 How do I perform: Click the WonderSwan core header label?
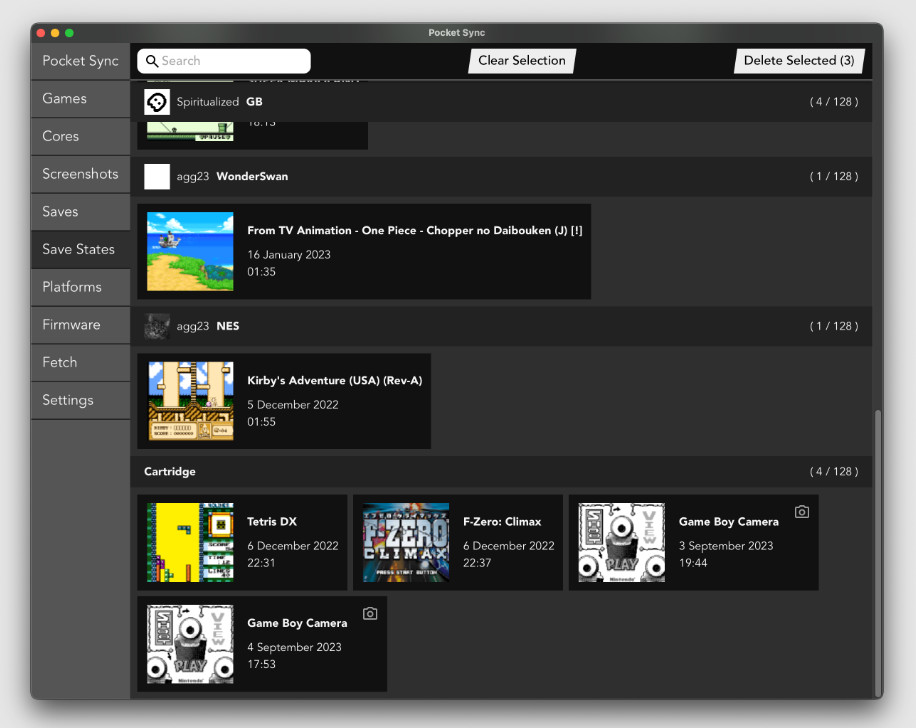coord(252,176)
